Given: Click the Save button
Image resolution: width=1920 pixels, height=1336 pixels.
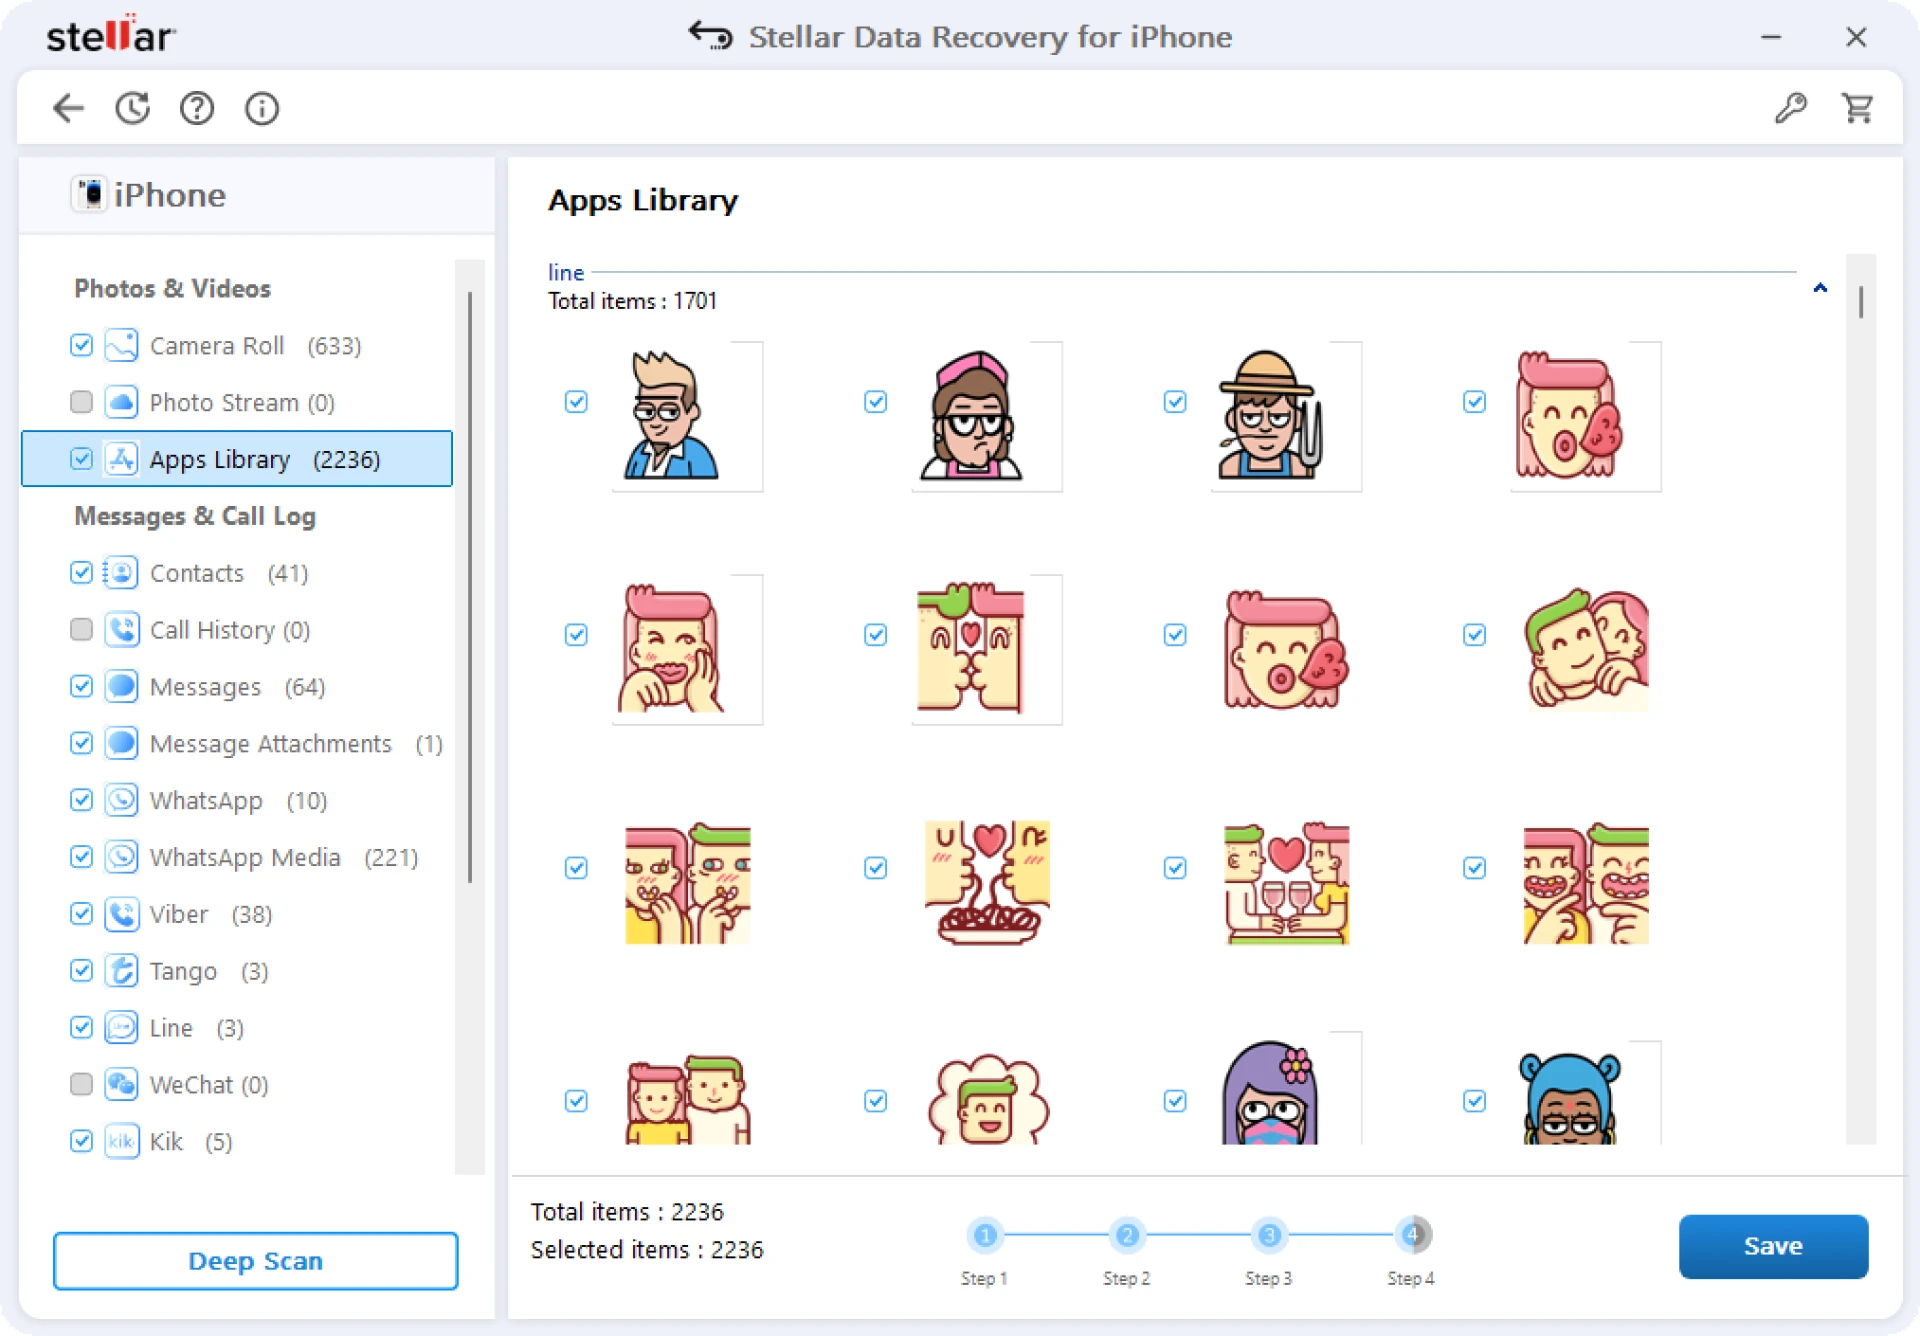Looking at the screenshot, I should (1773, 1246).
